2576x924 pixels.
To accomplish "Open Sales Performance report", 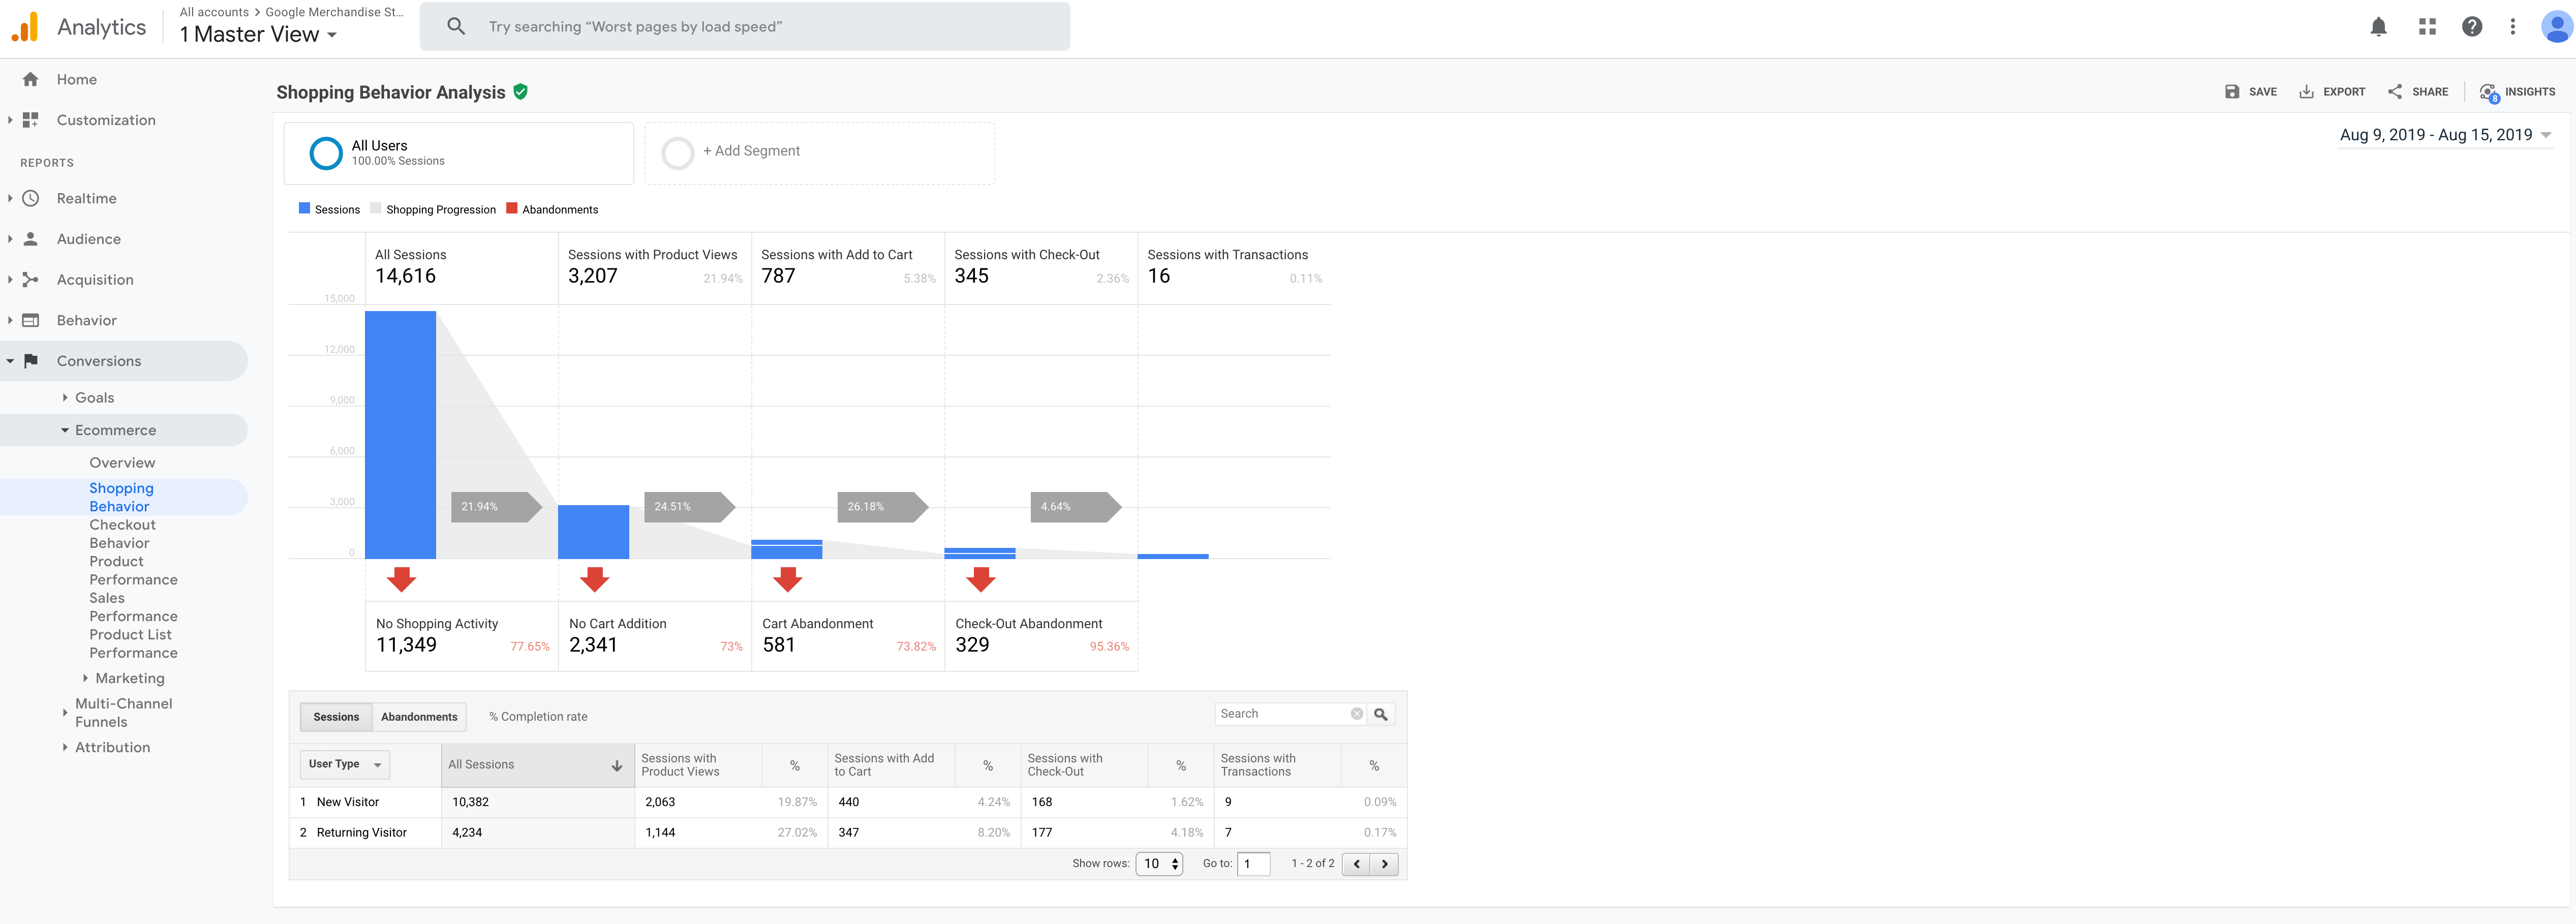I will click(x=133, y=607).
